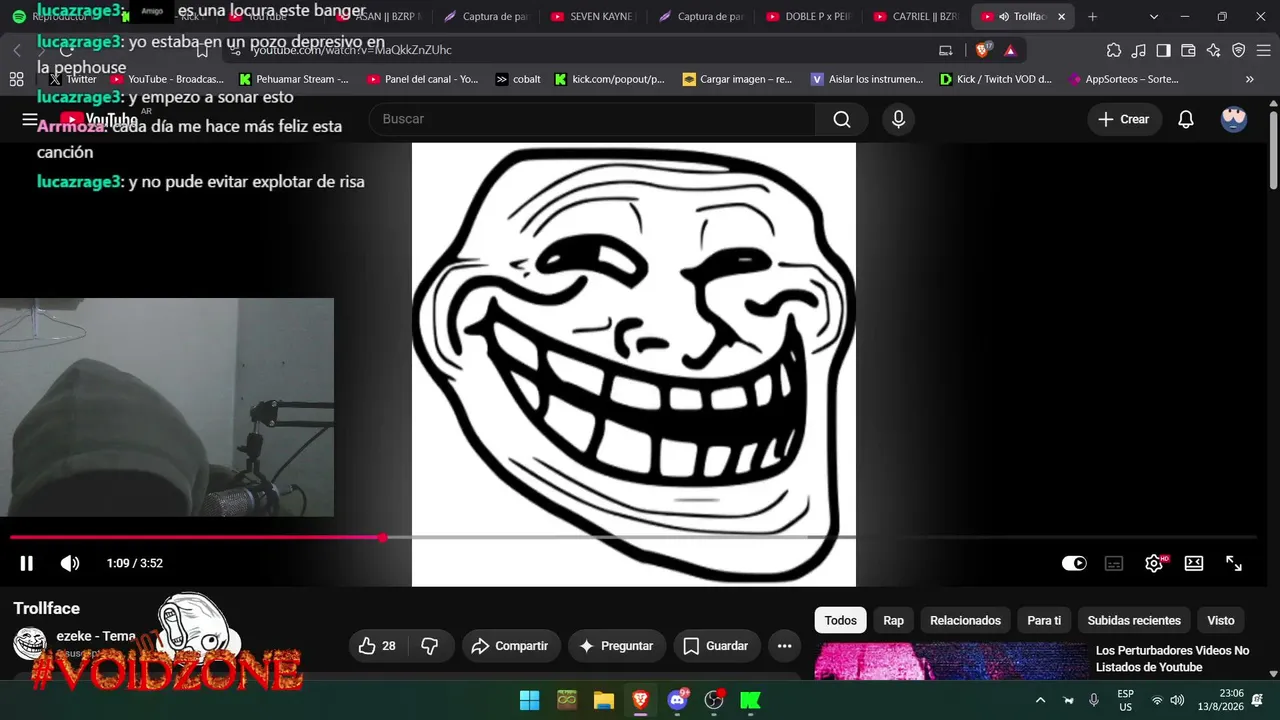Open Brave VPN shield icon
The height and width of the screenshot is (720, 1280).
(1239, 50)
